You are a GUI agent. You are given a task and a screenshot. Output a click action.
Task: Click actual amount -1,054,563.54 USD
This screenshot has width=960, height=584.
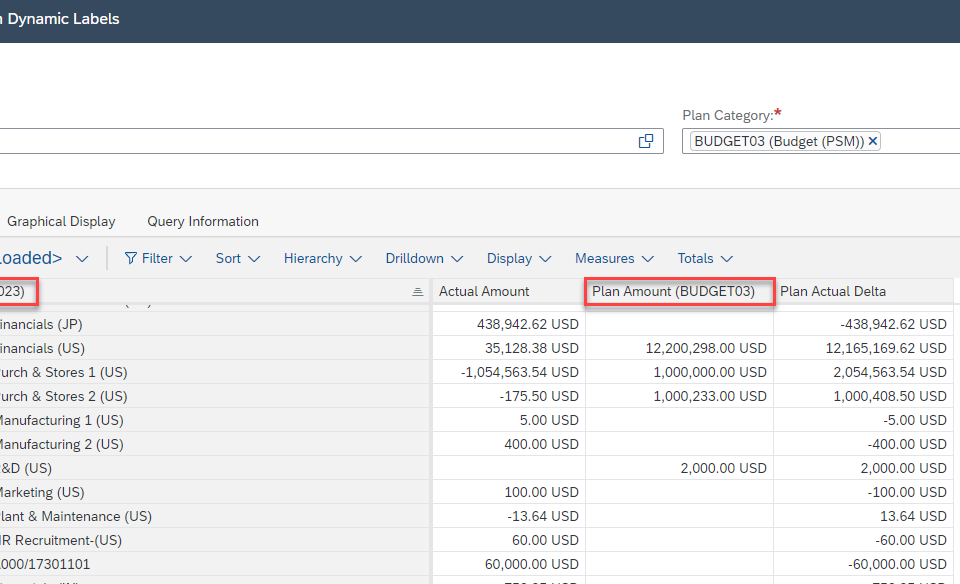click(x=520, y=372)
